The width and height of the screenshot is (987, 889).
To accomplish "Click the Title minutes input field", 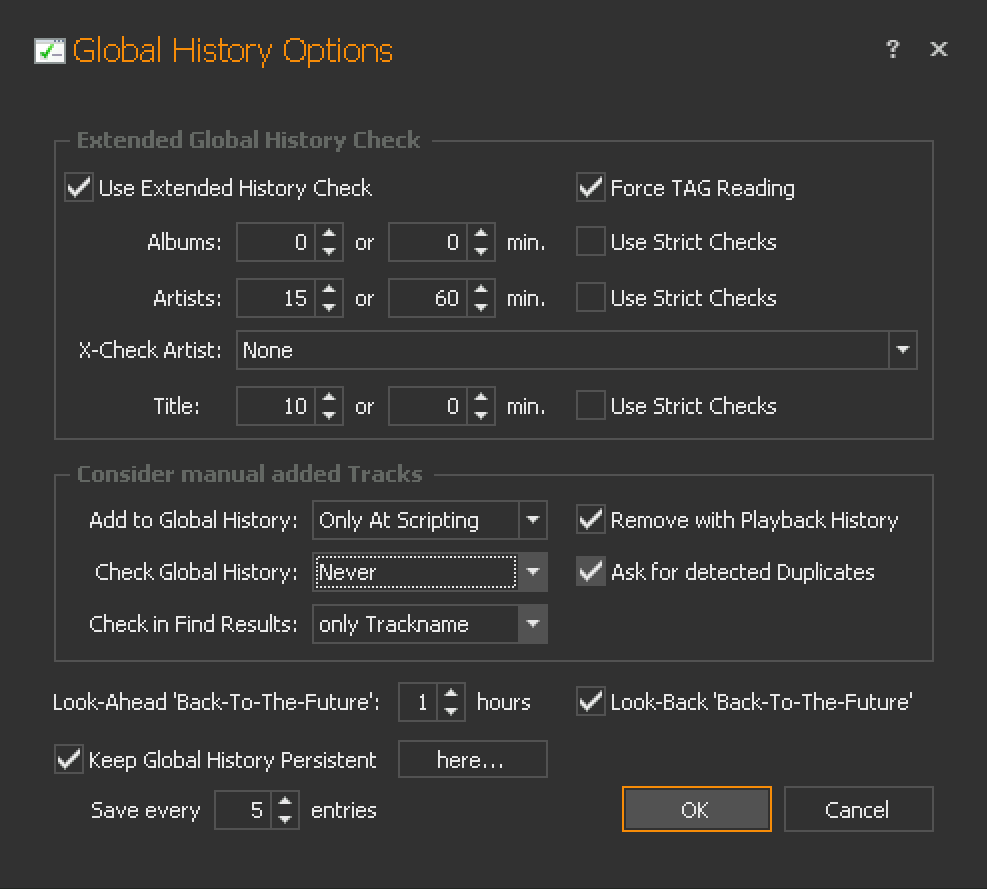I will pyautogui.click(x=428, y=405).
